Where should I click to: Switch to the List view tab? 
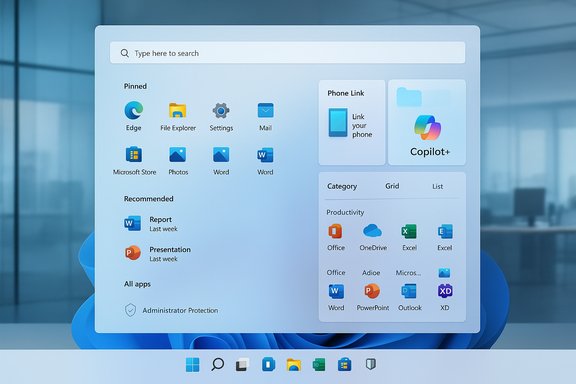[x=437, y=186]
